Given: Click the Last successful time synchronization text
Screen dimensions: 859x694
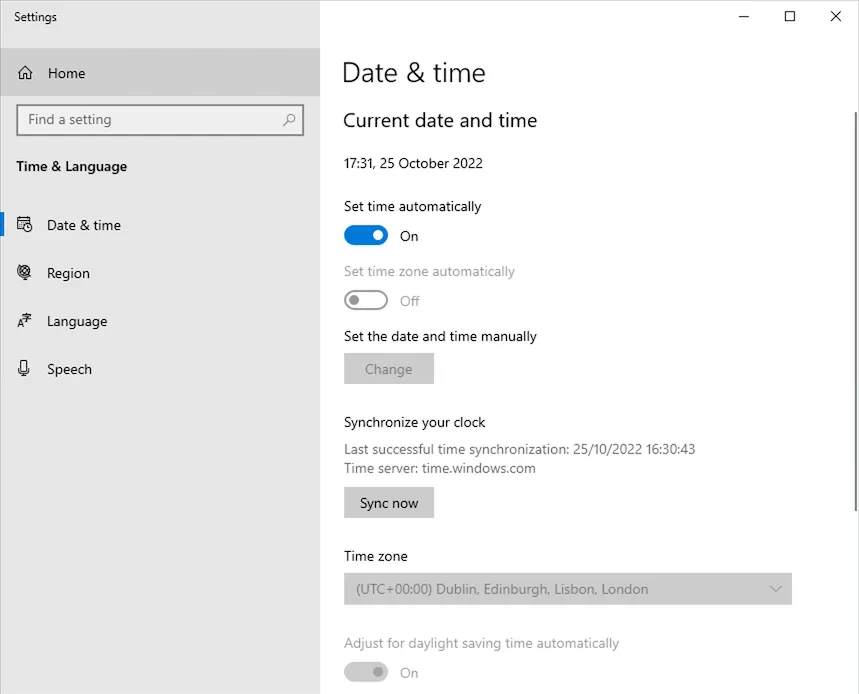Looking at the screenshot, I should (x=519, y=449).
